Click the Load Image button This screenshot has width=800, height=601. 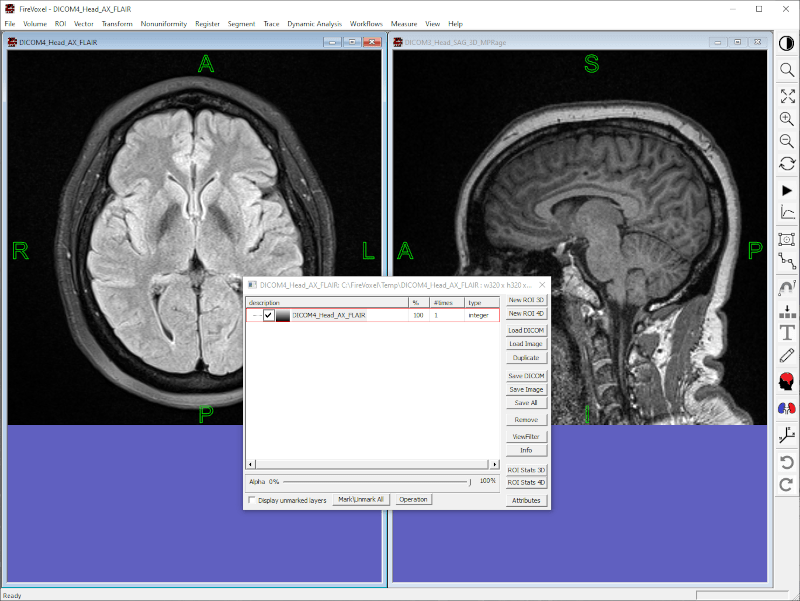526,344
